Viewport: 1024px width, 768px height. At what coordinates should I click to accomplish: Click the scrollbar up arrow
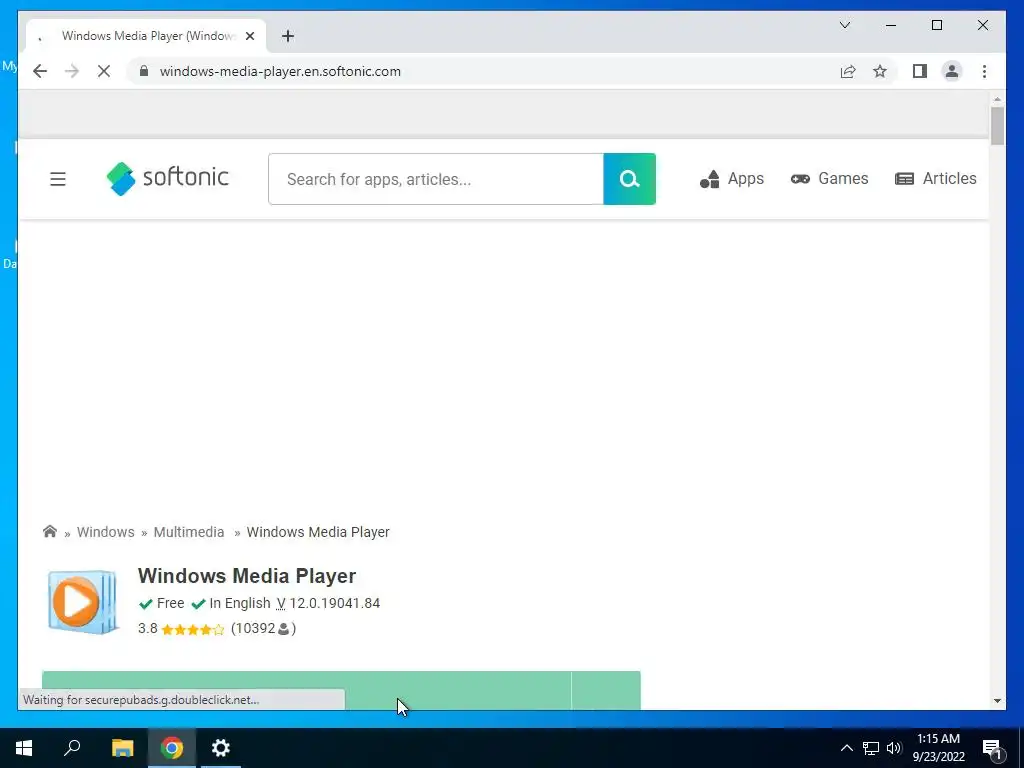(x=997, y=99)
